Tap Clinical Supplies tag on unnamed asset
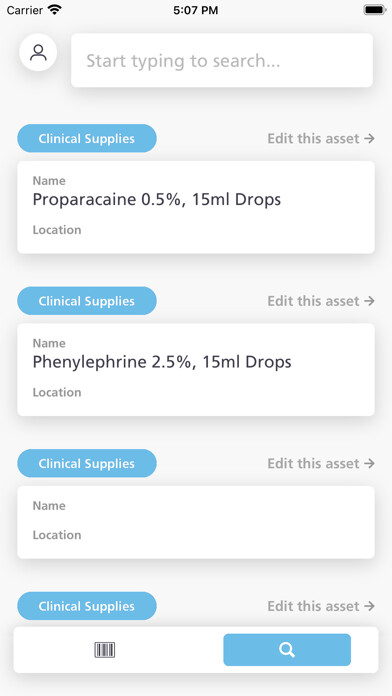The image size is (392, 696). 87,463
